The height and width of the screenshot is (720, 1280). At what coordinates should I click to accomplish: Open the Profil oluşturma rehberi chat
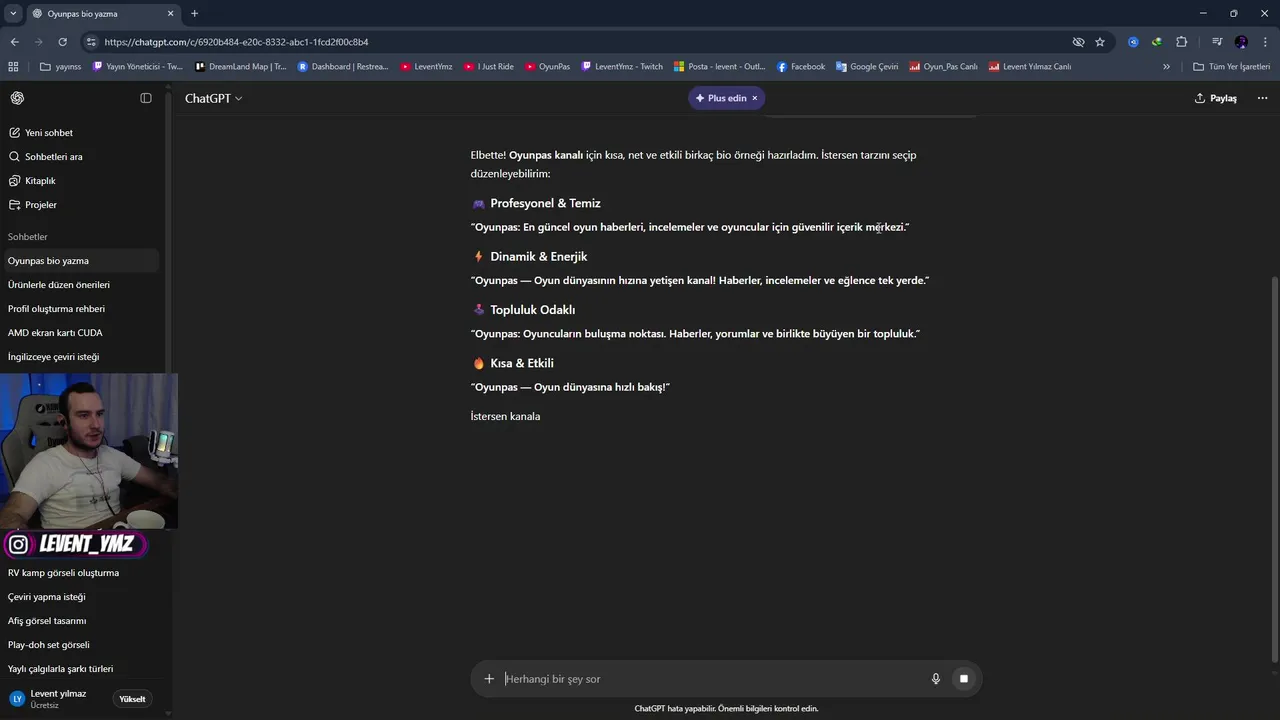(80, 309)
